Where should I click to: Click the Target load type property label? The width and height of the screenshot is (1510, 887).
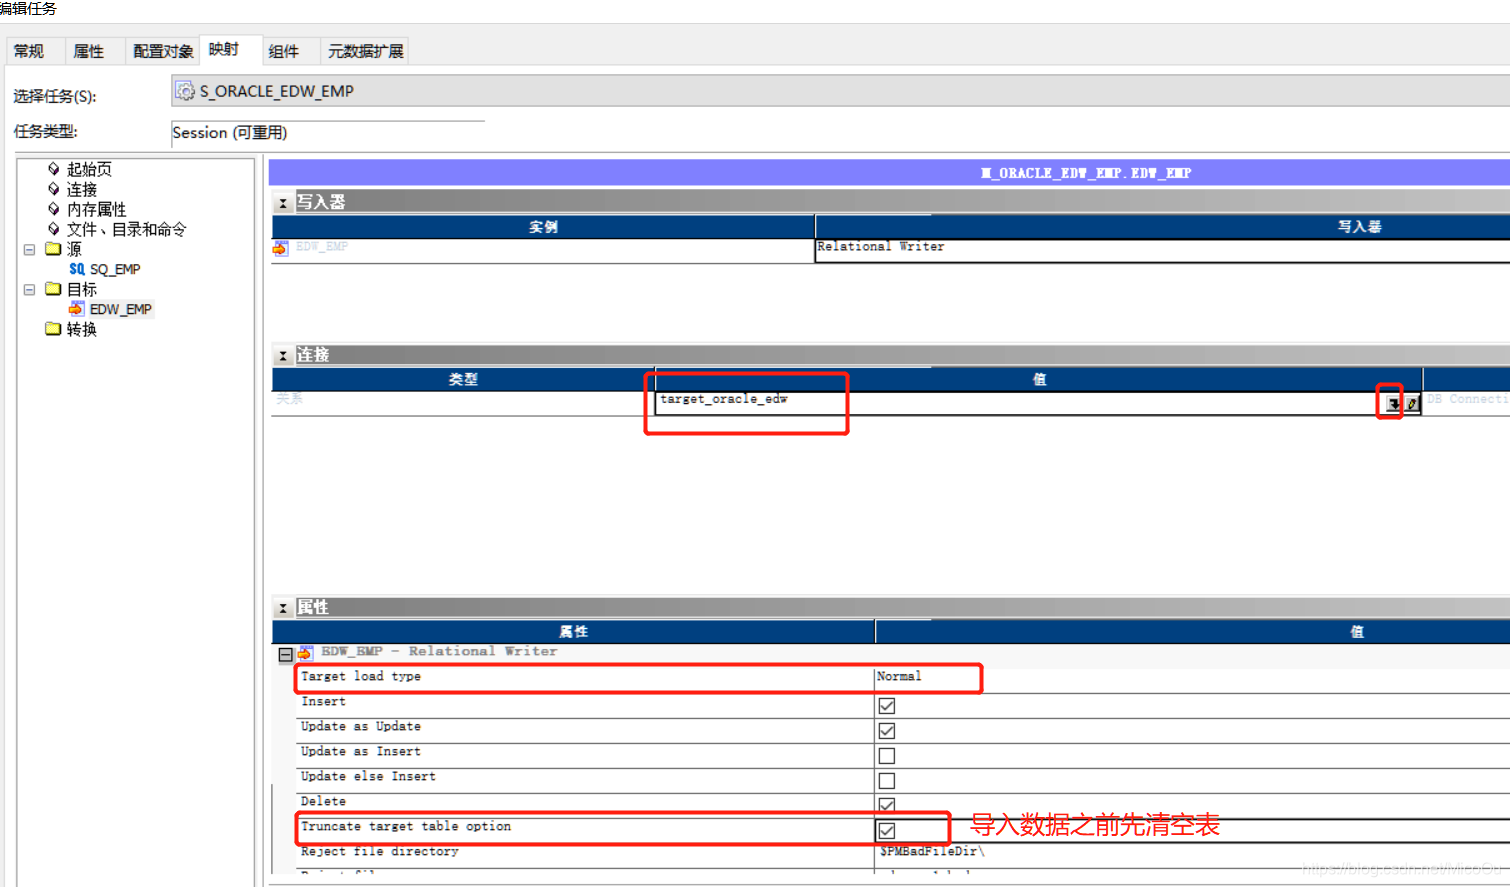point(361,677)
